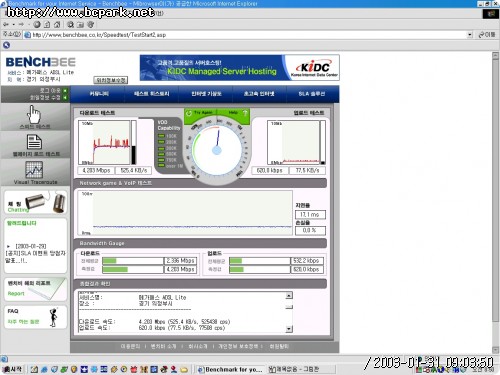Click the page scrollbar up arrow
Screen dimensions: 500x375
pos(496,56)
